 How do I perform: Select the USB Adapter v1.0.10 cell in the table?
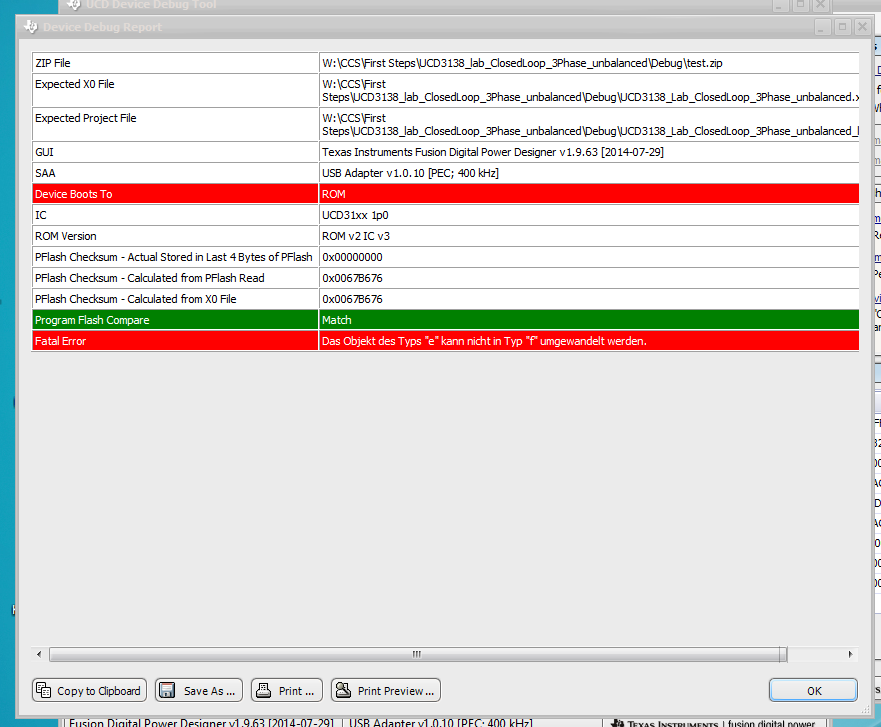[x=589, y=173]
